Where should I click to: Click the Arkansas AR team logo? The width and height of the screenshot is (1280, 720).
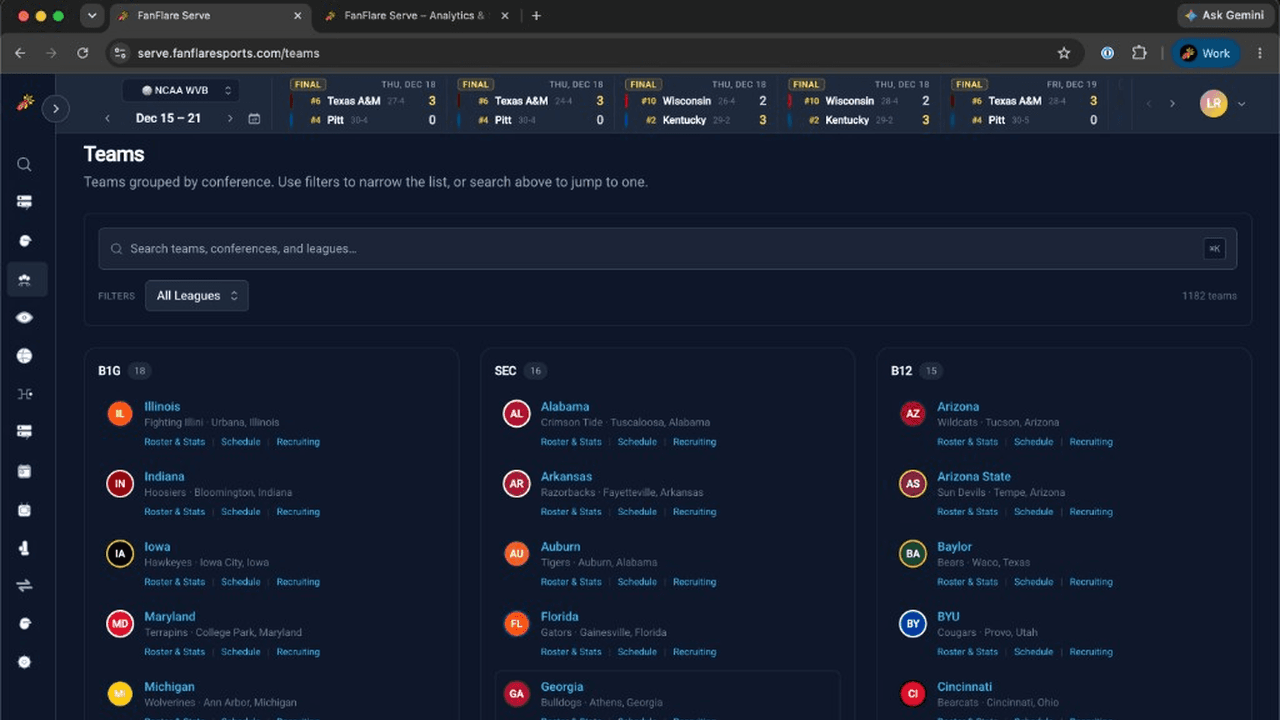516,484
